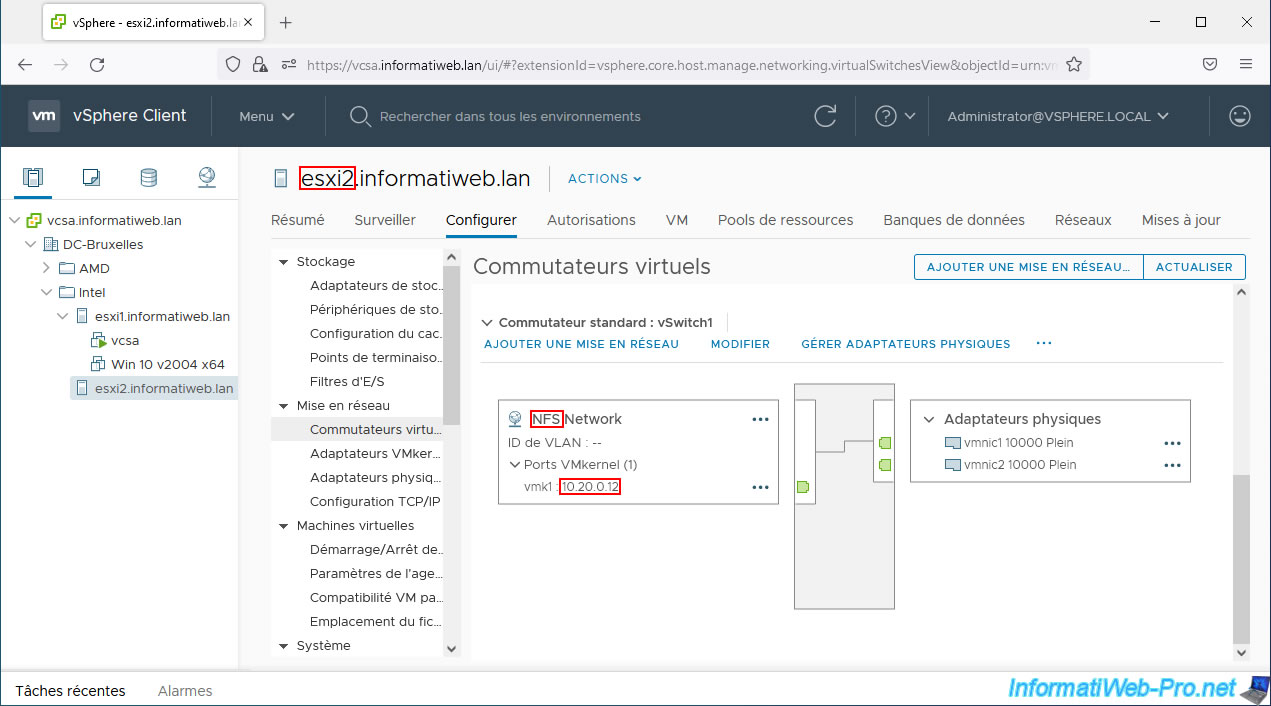Click the vSphere refresh icon in header
The width and height of the screenshot is (1271, 706).
point(825,116)
